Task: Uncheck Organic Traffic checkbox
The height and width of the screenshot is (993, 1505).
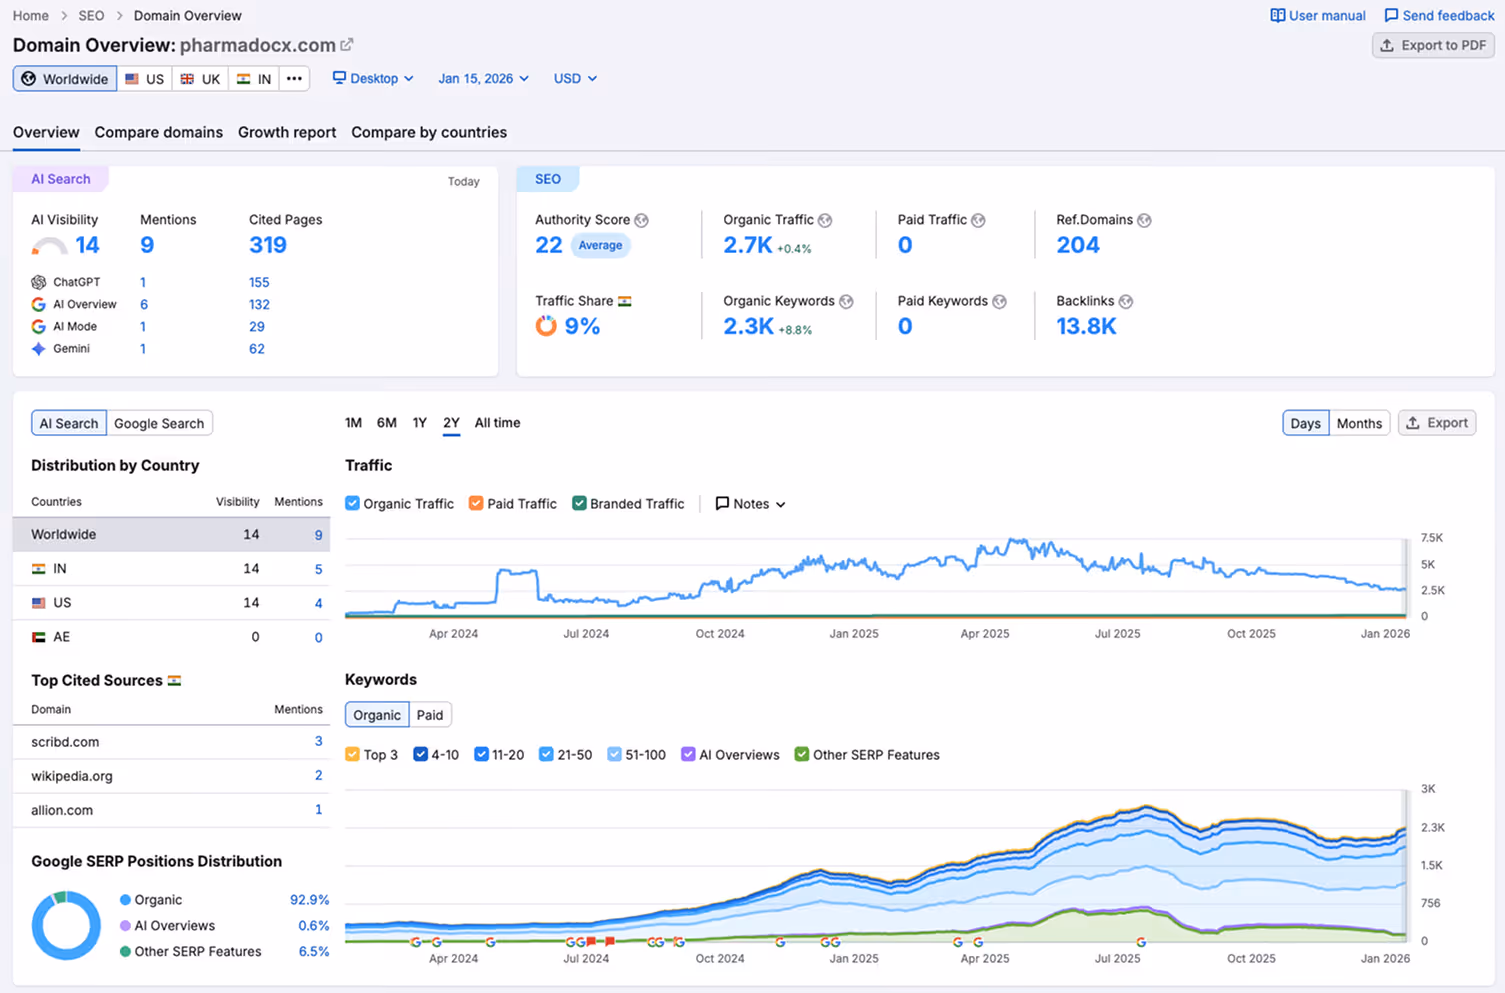Action: [x=352, y=503]
